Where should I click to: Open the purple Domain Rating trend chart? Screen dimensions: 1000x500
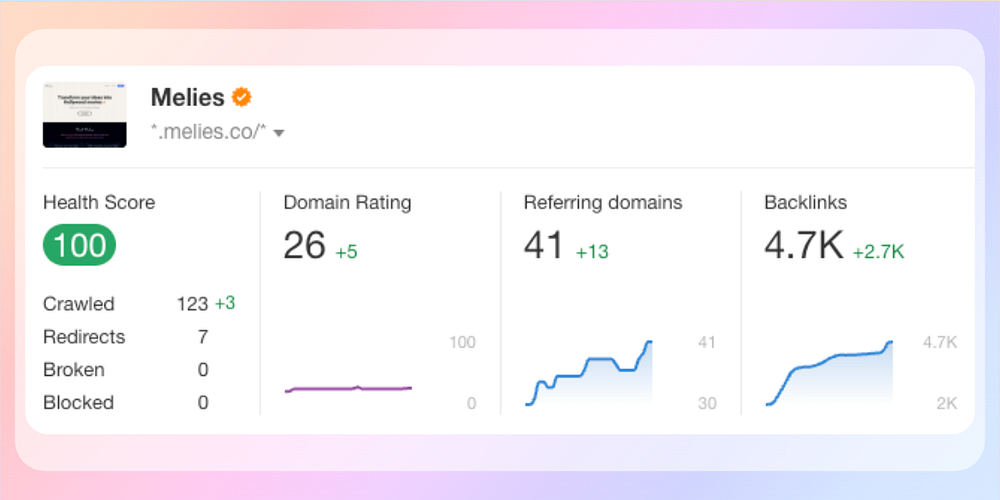click(x=348, y=388)
